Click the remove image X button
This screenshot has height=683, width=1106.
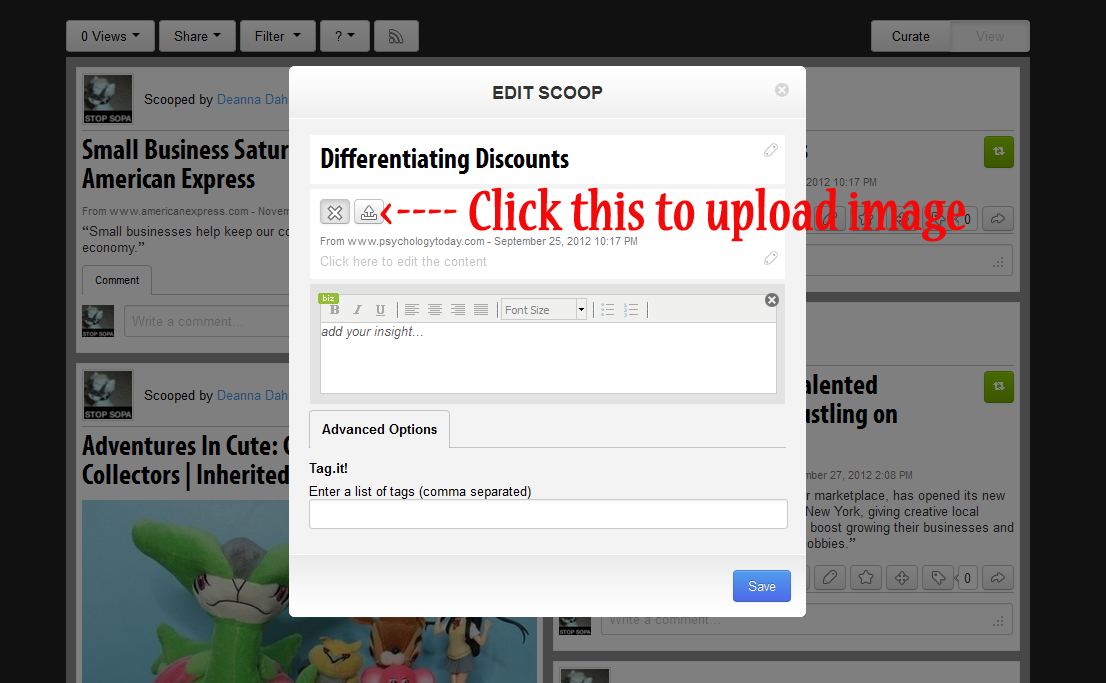[x=335, y=212]
